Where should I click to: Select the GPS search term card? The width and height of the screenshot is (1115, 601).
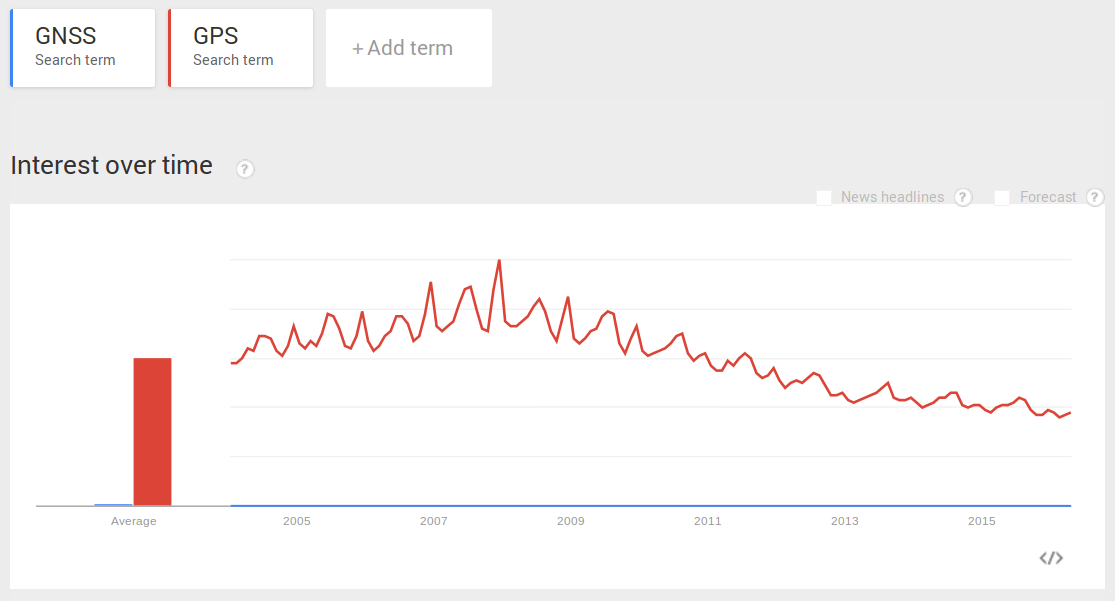(240, 47)
